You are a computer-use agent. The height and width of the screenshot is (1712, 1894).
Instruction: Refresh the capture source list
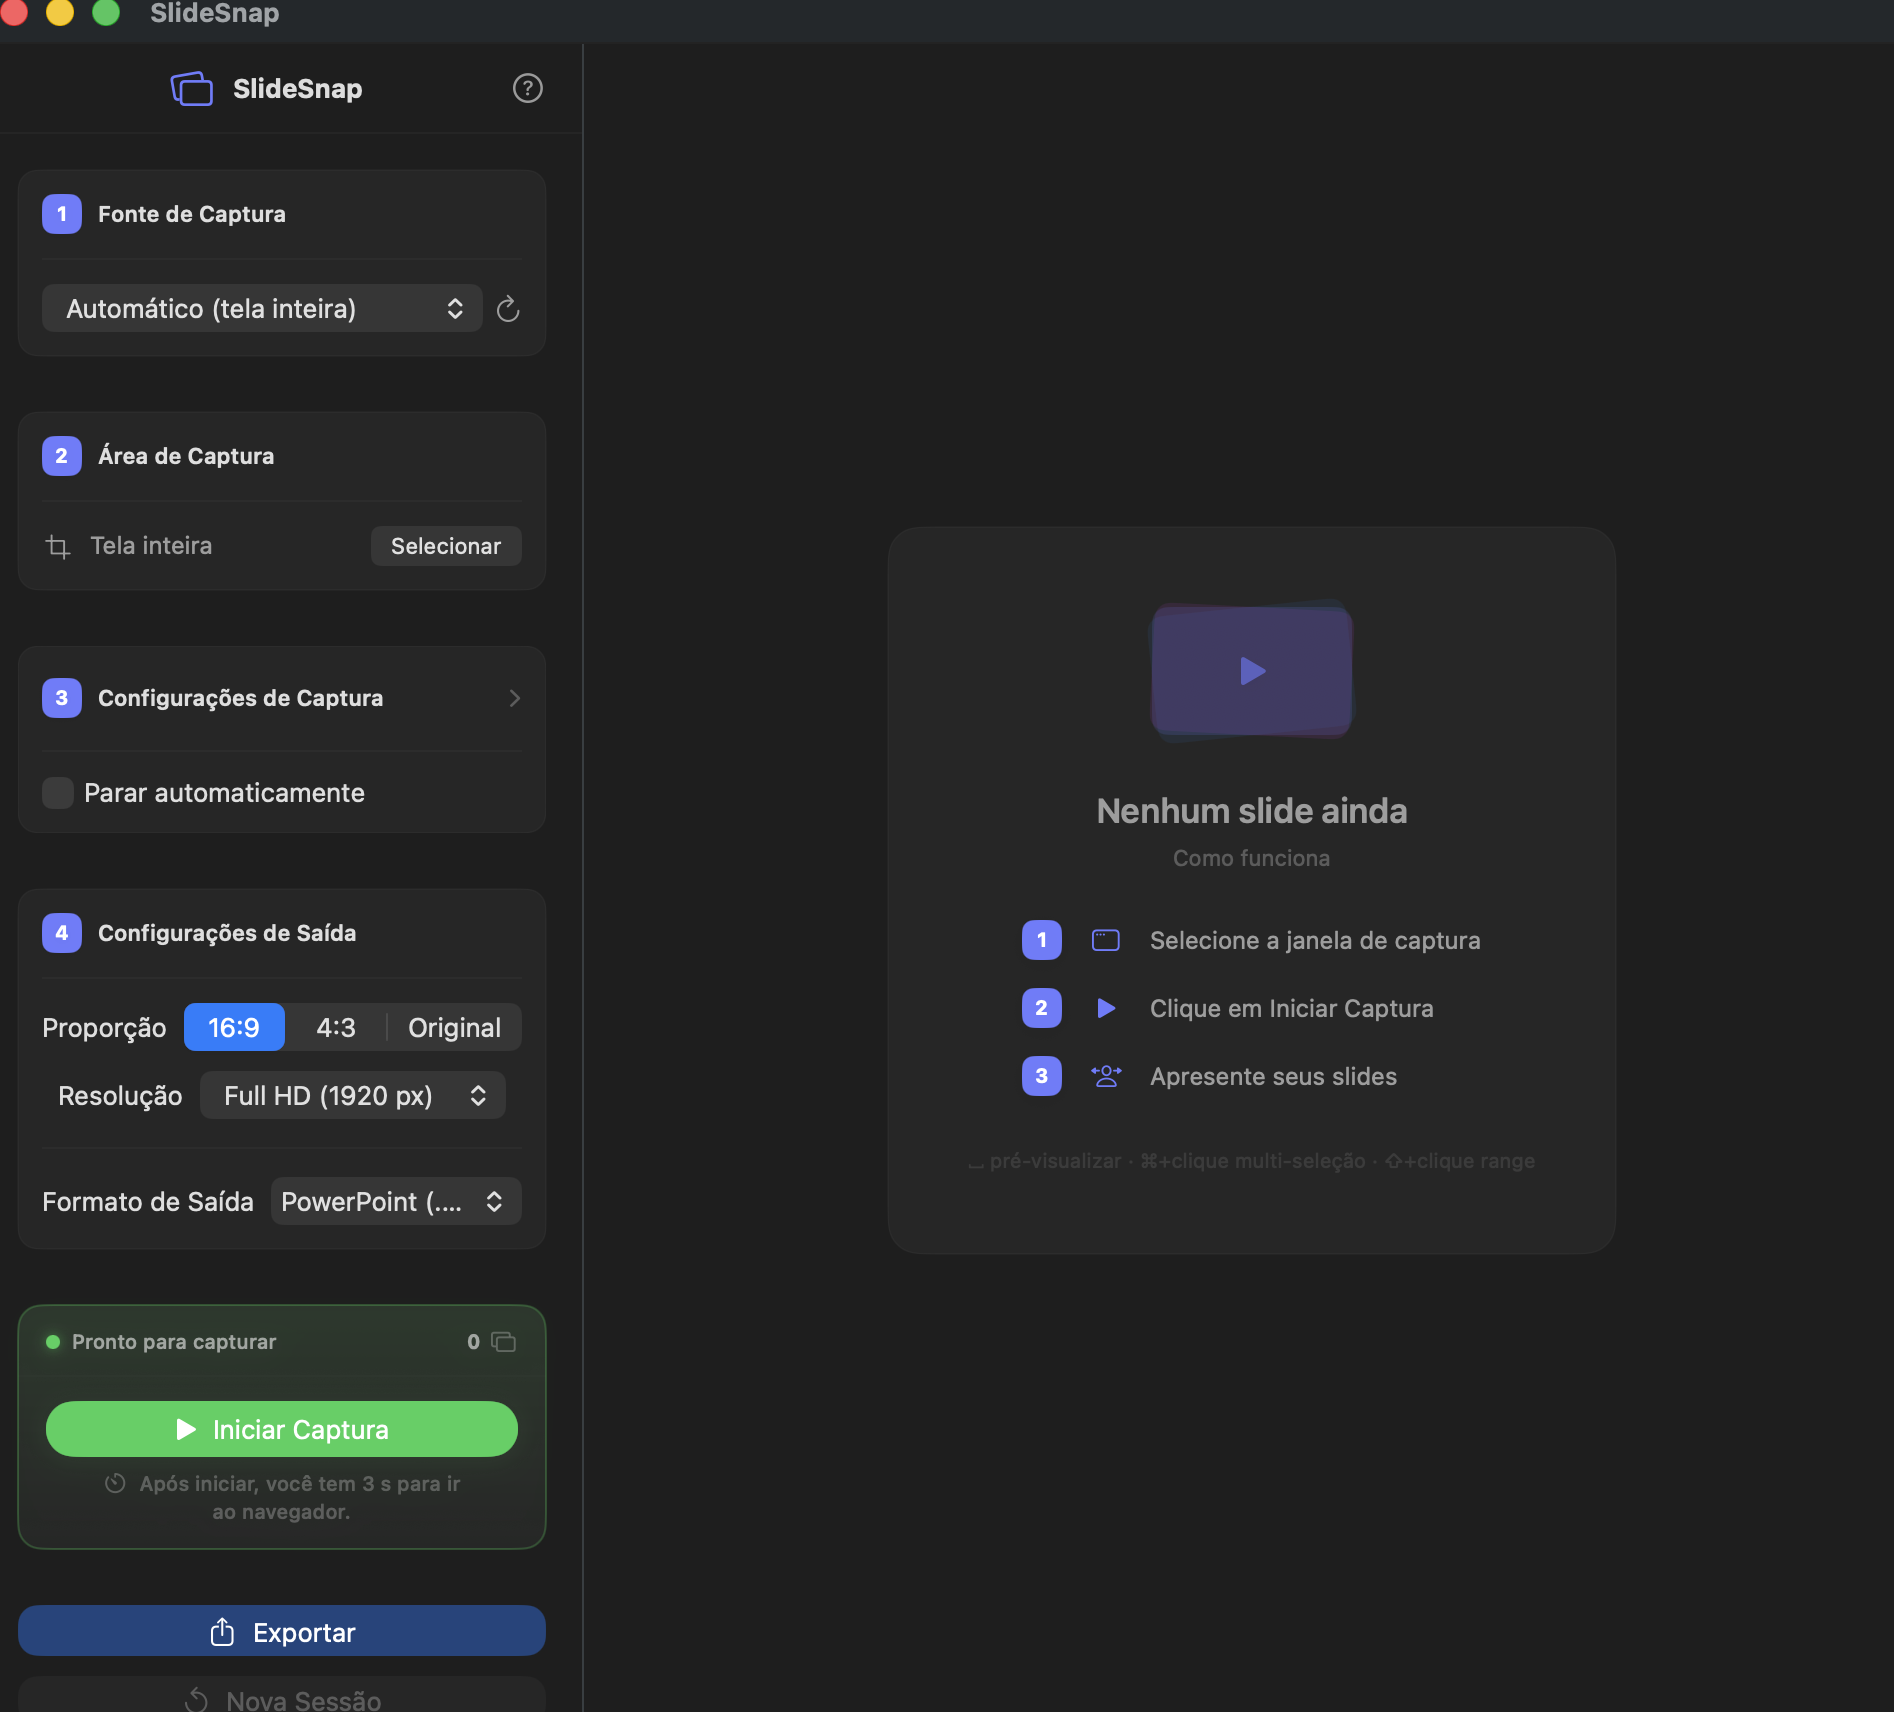(x=508, y=309)
